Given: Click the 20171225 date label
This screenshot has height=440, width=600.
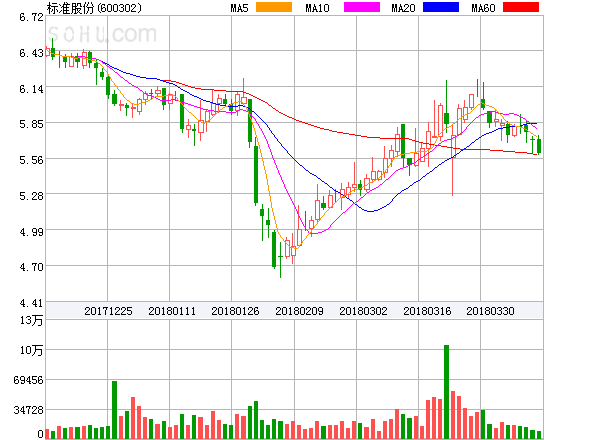Looking at the screenshot, I should coord(108,311).
